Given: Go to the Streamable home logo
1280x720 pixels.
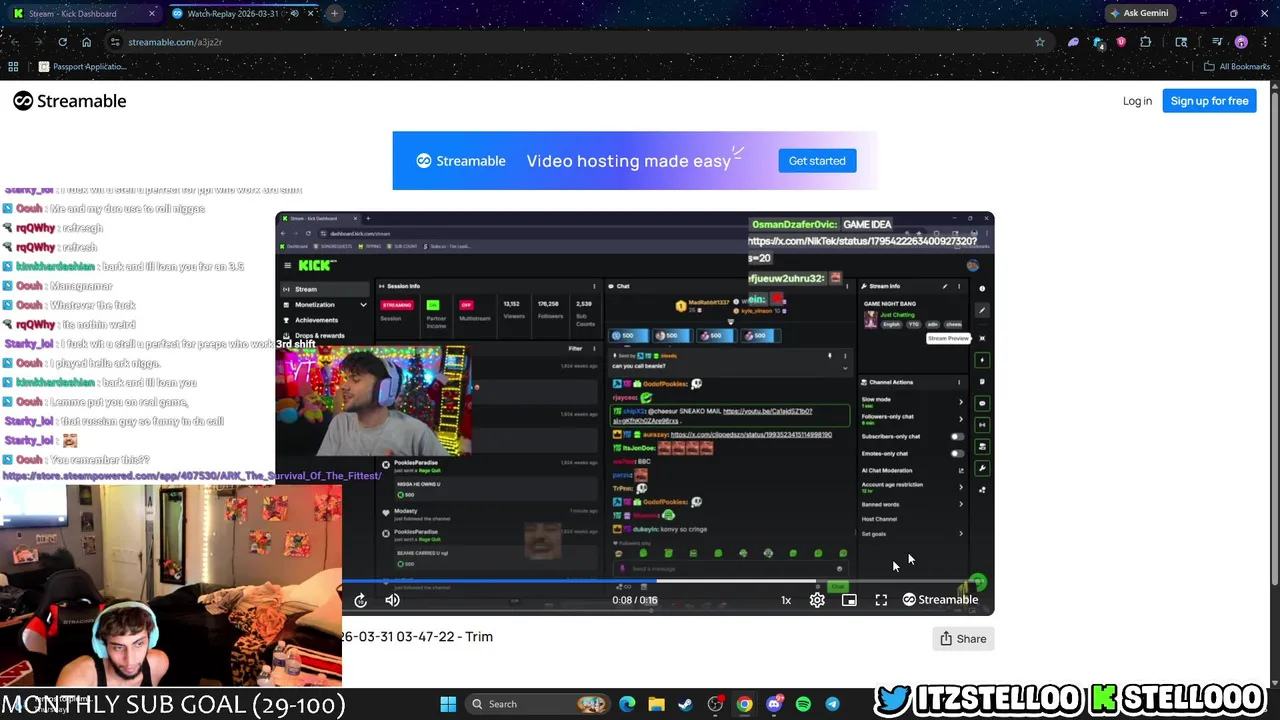Looking at the screenshot, I should coord(70,101).
